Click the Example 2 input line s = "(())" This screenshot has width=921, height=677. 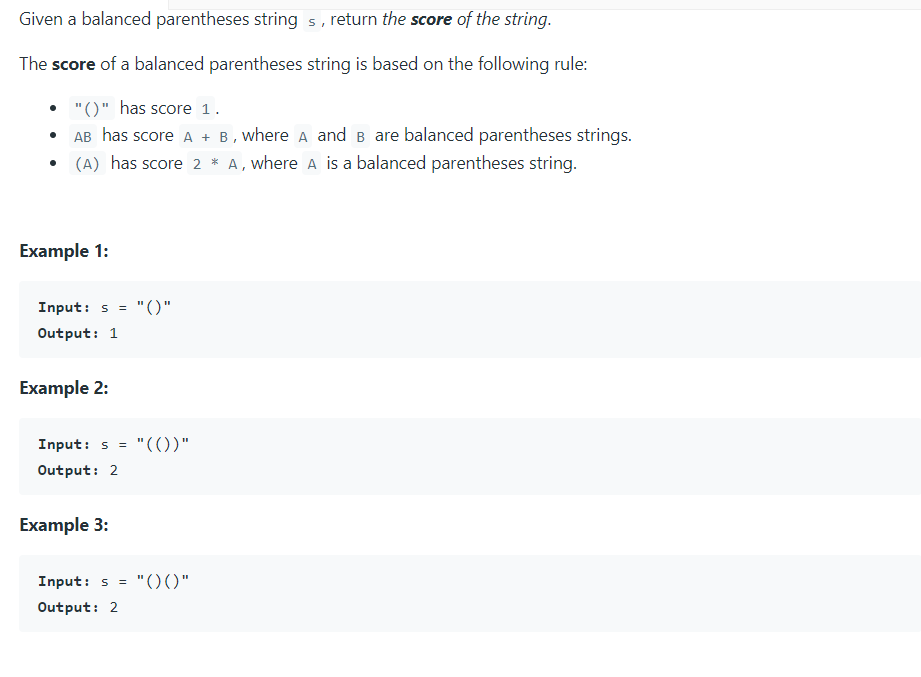(114, 444)
